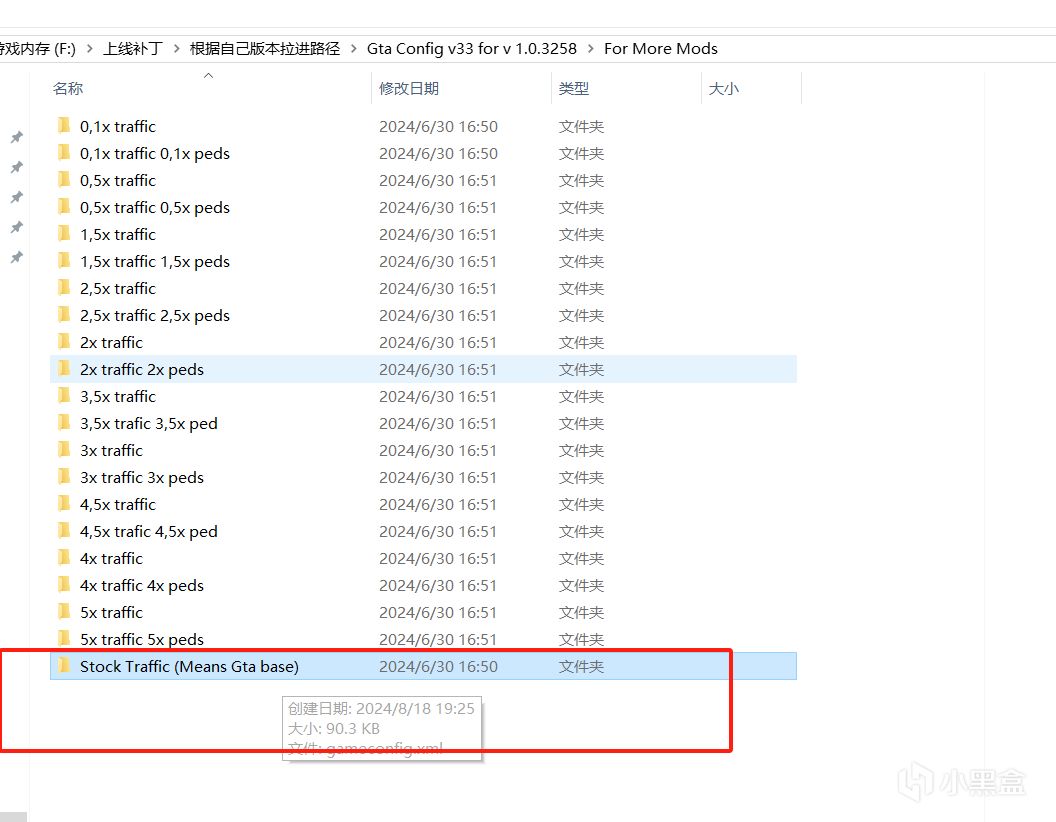
Task: Click the 文件夹 type cell of '2,5x traffic' row
Action: tap(581, 288)
